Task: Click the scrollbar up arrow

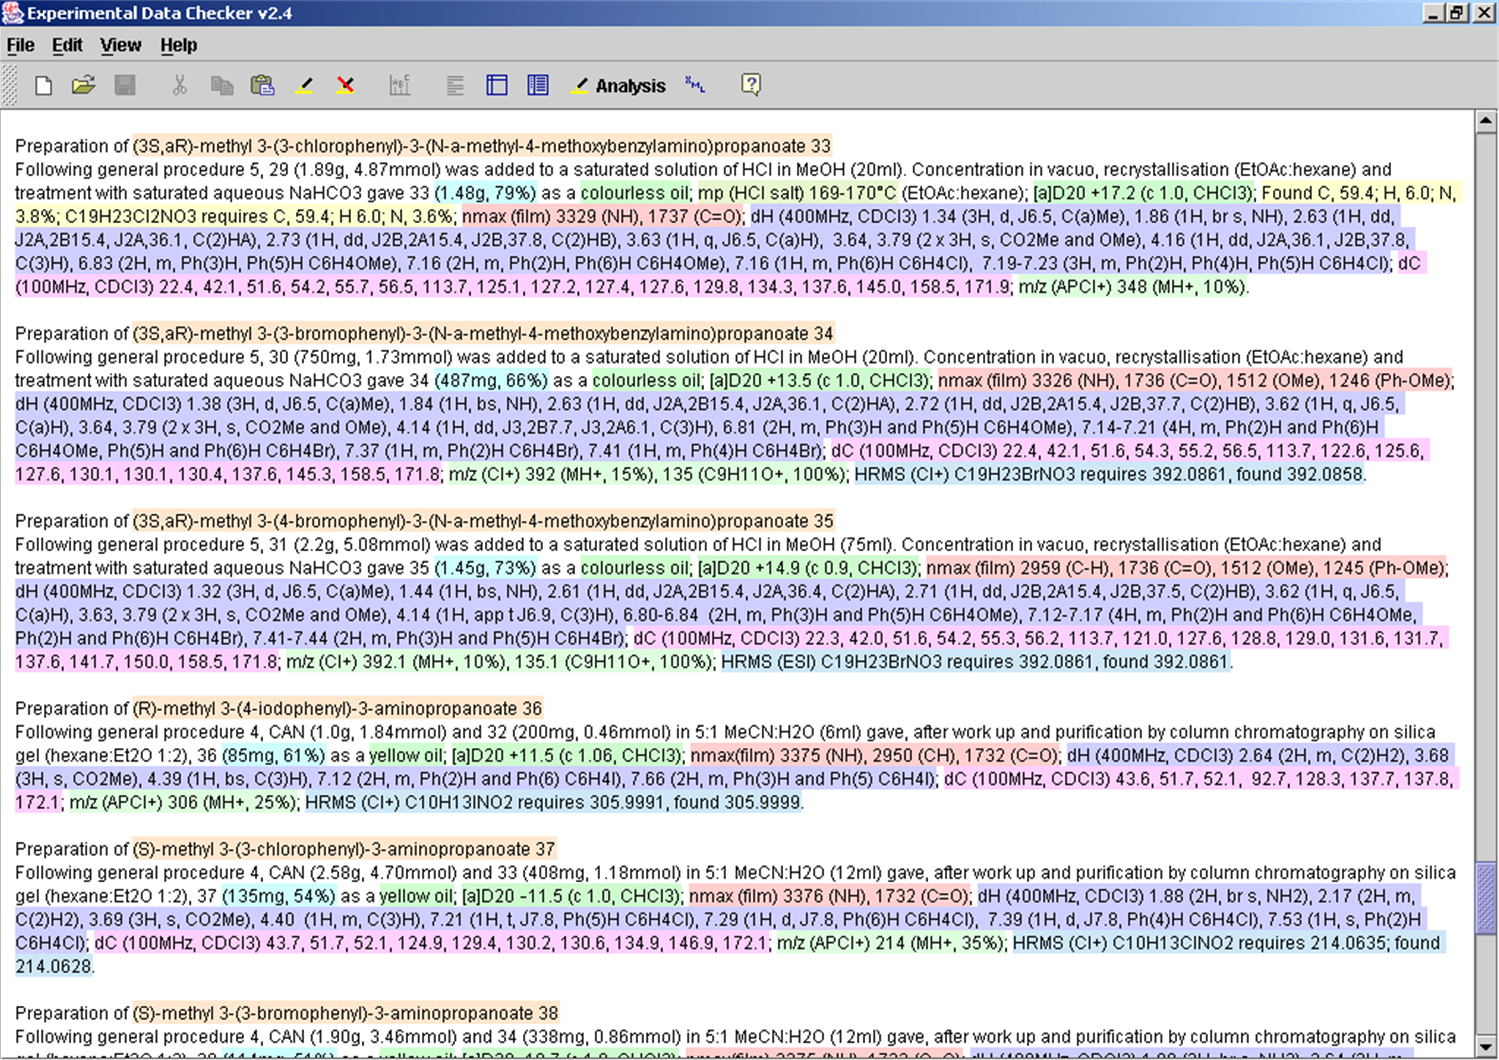Action: (1486, 122)
